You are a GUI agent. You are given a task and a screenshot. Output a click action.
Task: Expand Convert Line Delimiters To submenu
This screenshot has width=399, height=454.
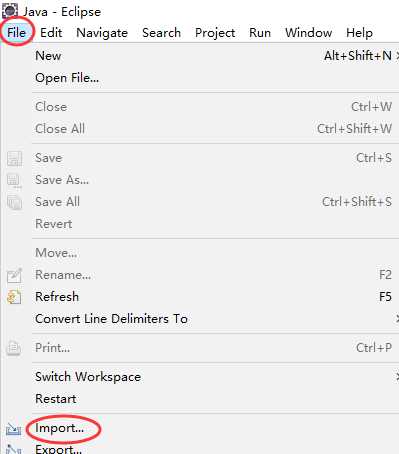pyautogui.click(x=215, y=319)
